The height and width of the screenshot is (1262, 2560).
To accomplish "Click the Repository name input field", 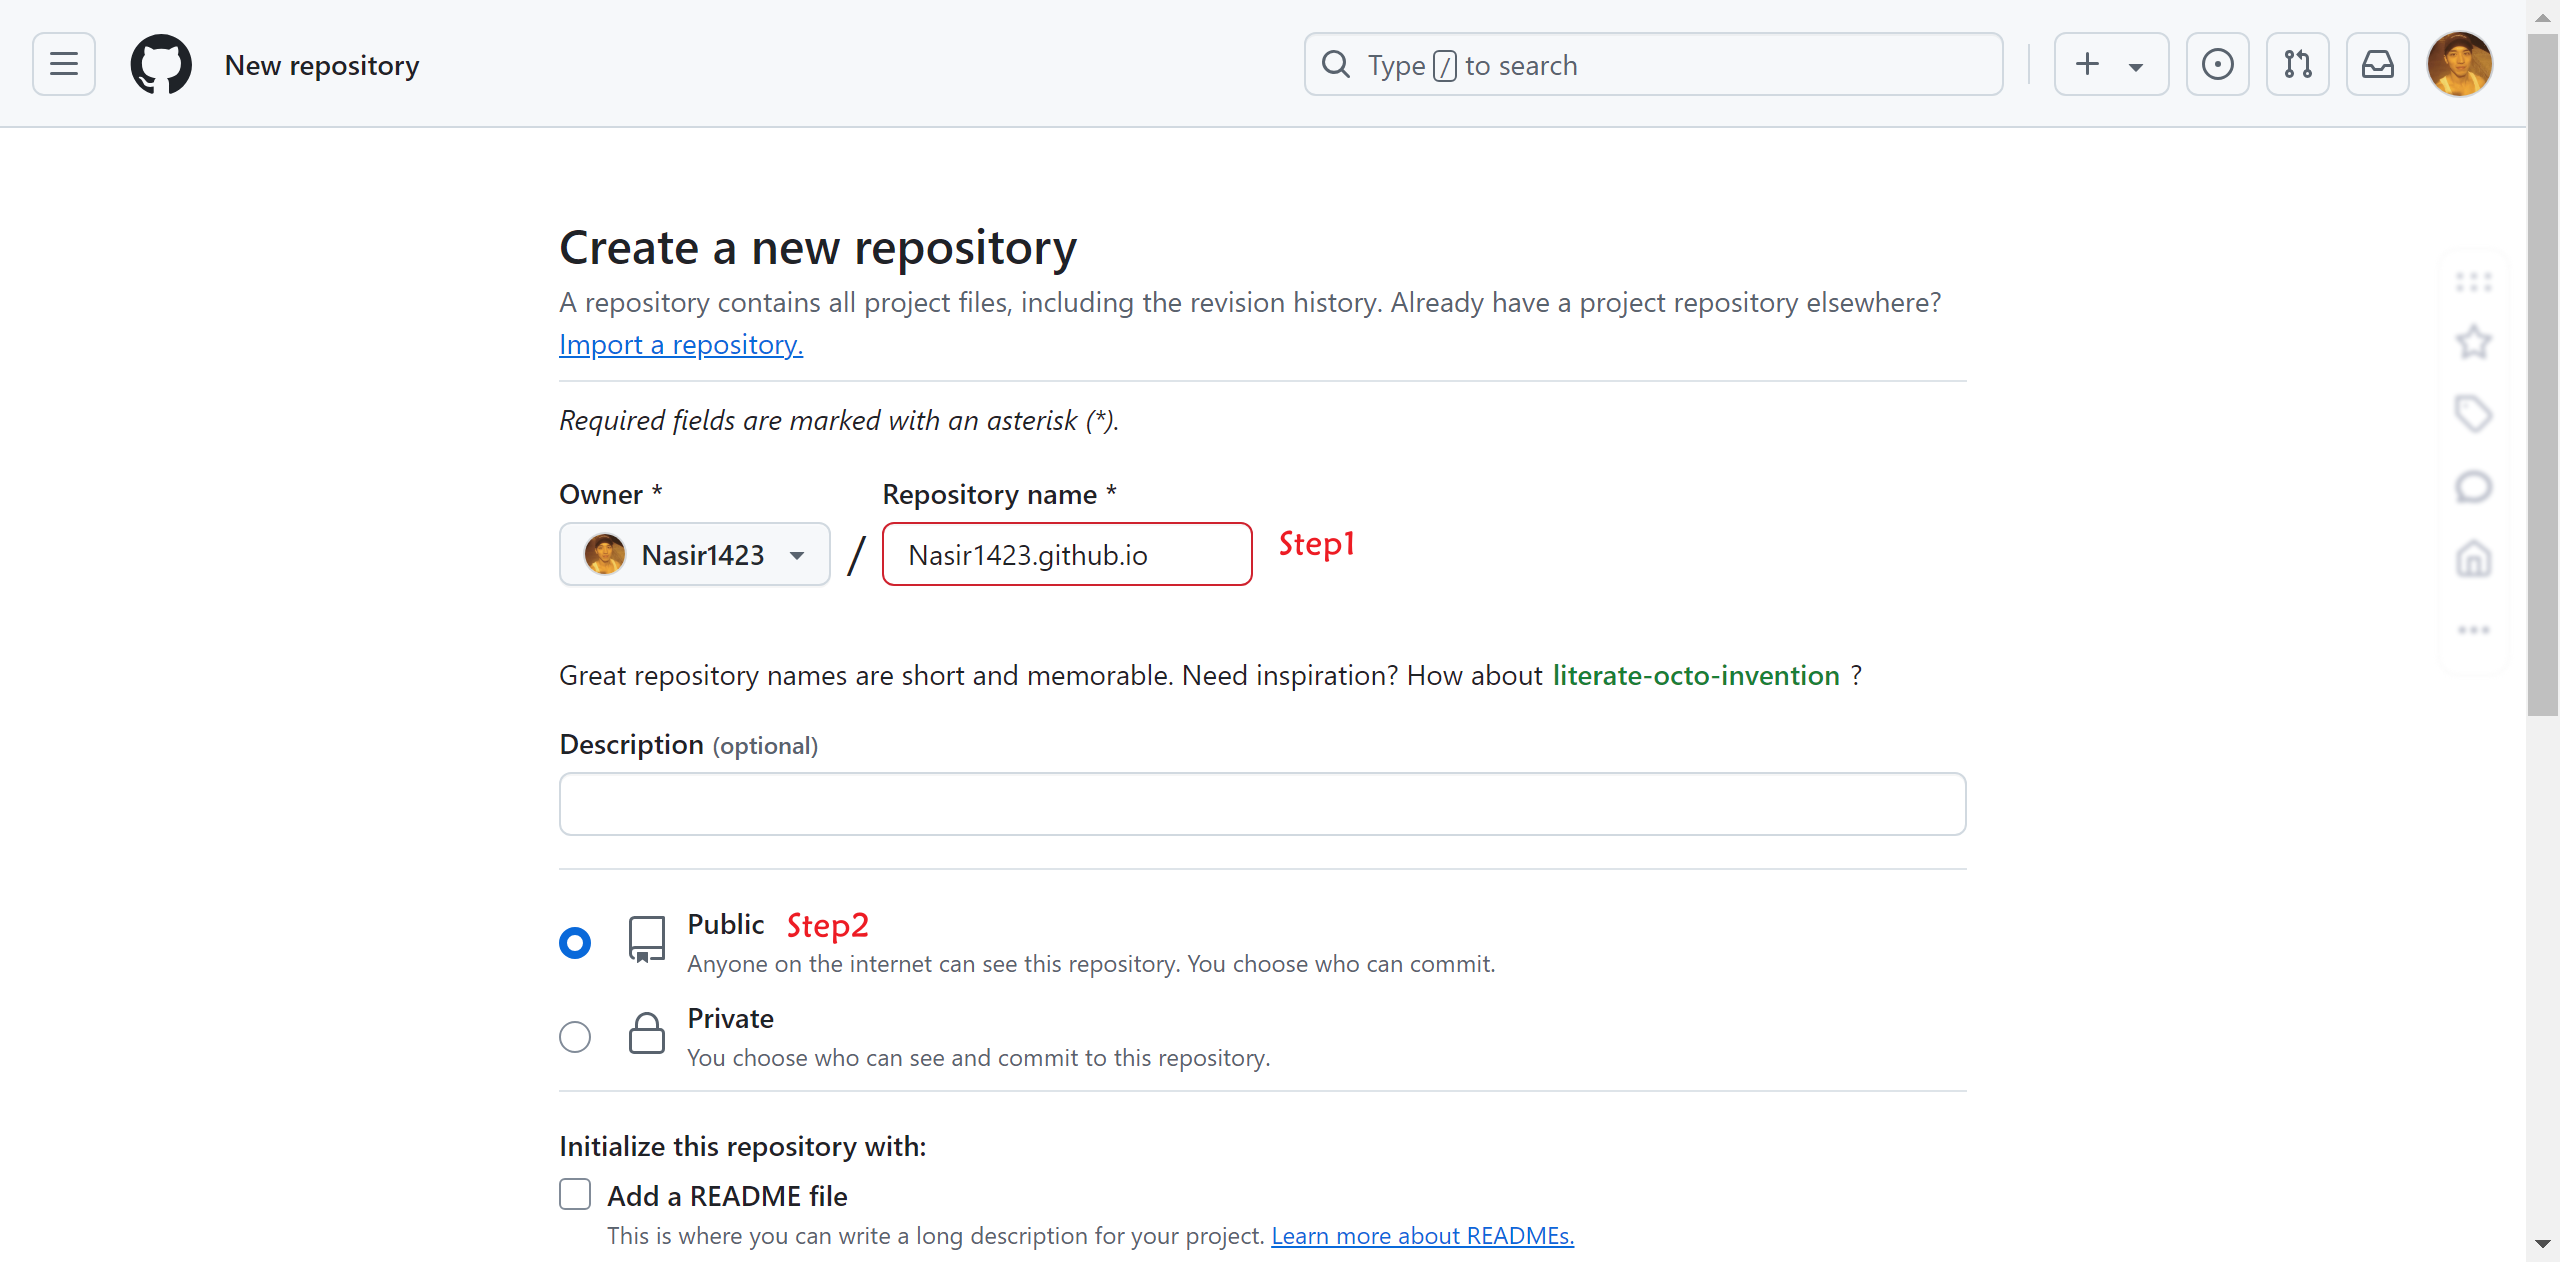I will (x=1067, y=554).
